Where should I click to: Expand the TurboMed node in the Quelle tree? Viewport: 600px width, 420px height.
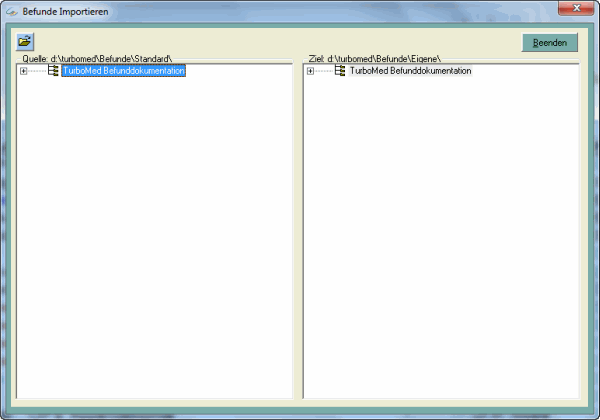pos(23,71)
